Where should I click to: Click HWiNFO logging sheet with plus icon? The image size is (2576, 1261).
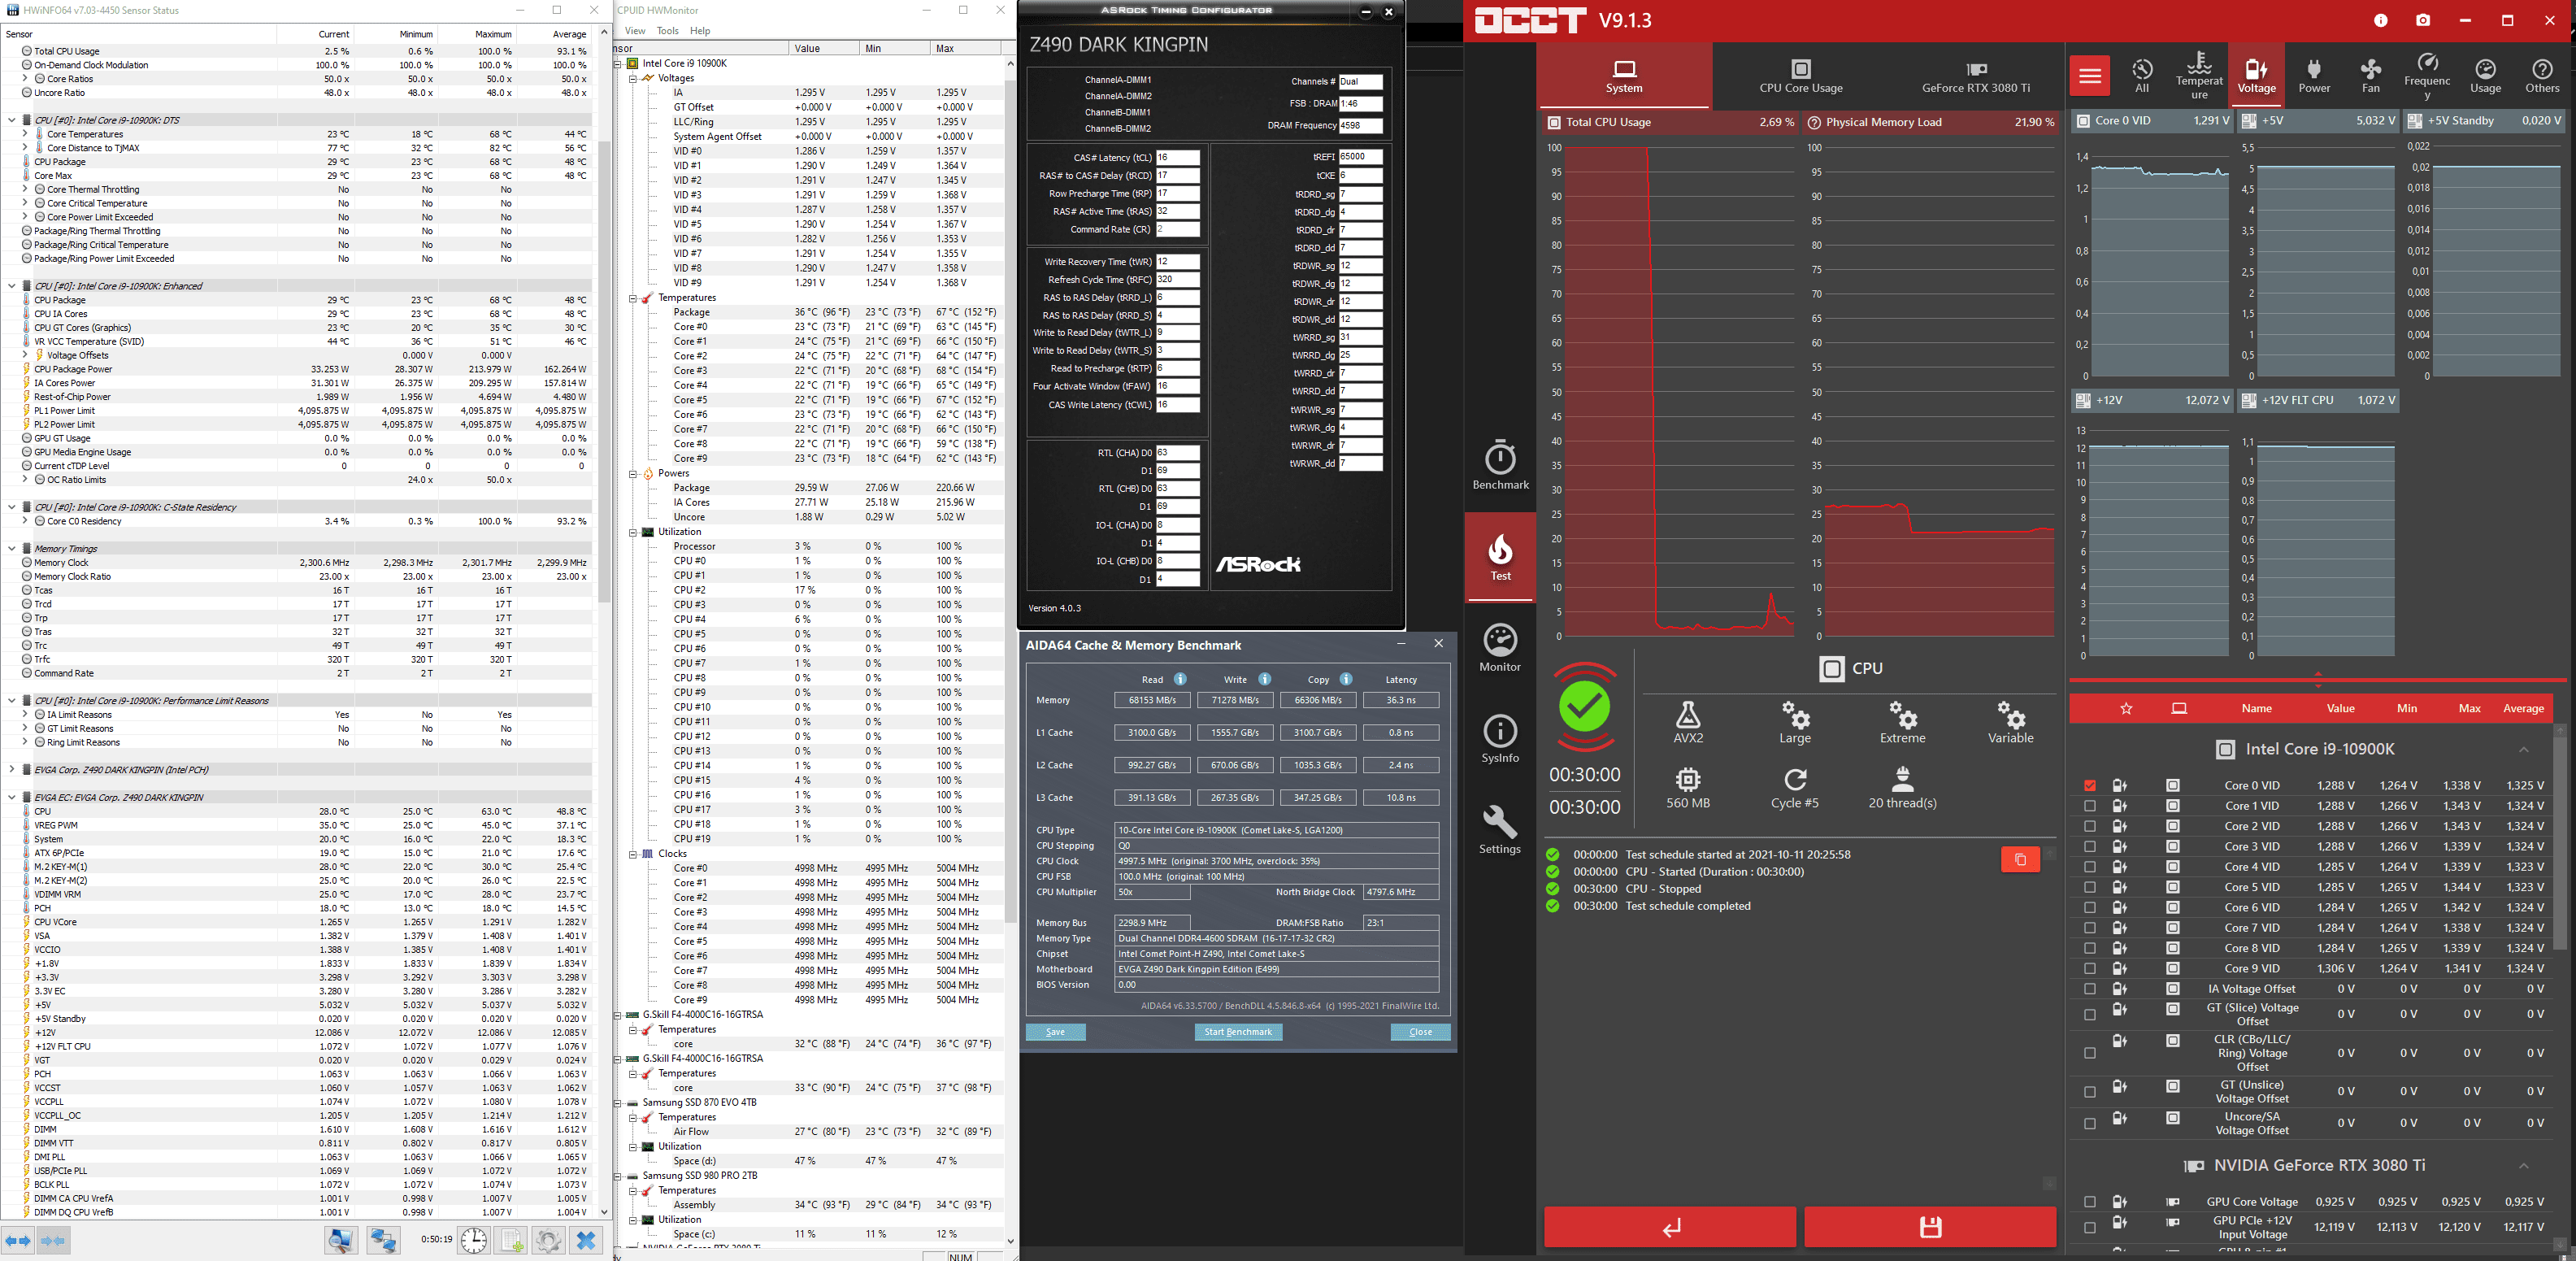pos(511,1241)
